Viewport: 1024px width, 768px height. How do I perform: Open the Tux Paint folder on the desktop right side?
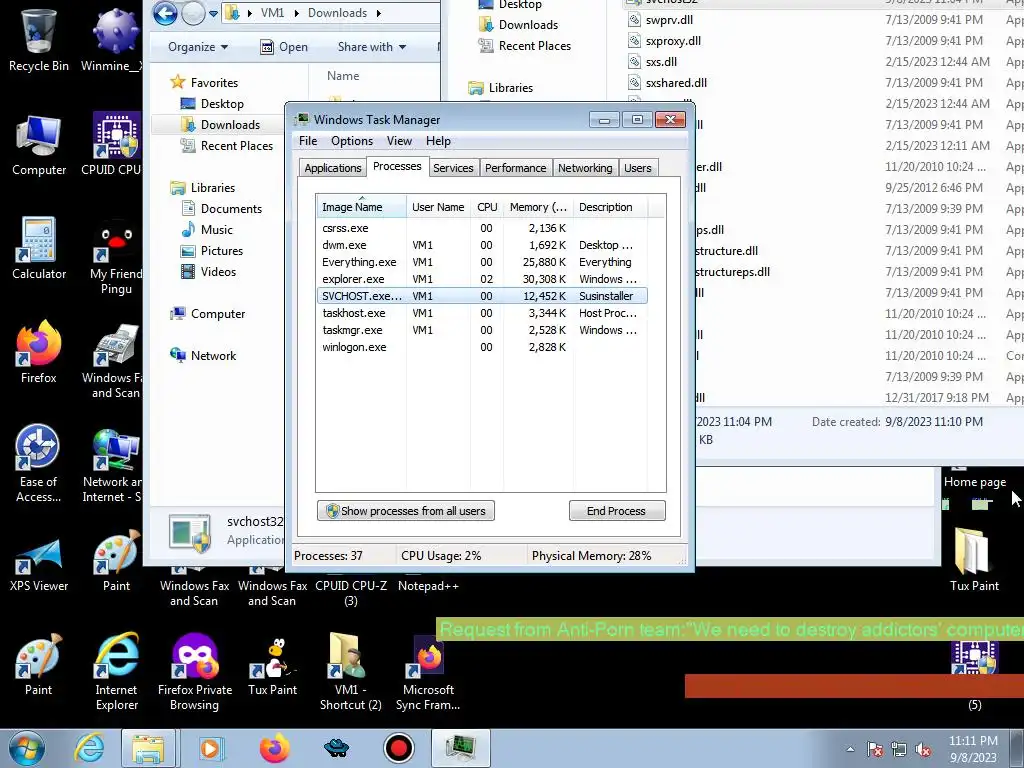974,559
